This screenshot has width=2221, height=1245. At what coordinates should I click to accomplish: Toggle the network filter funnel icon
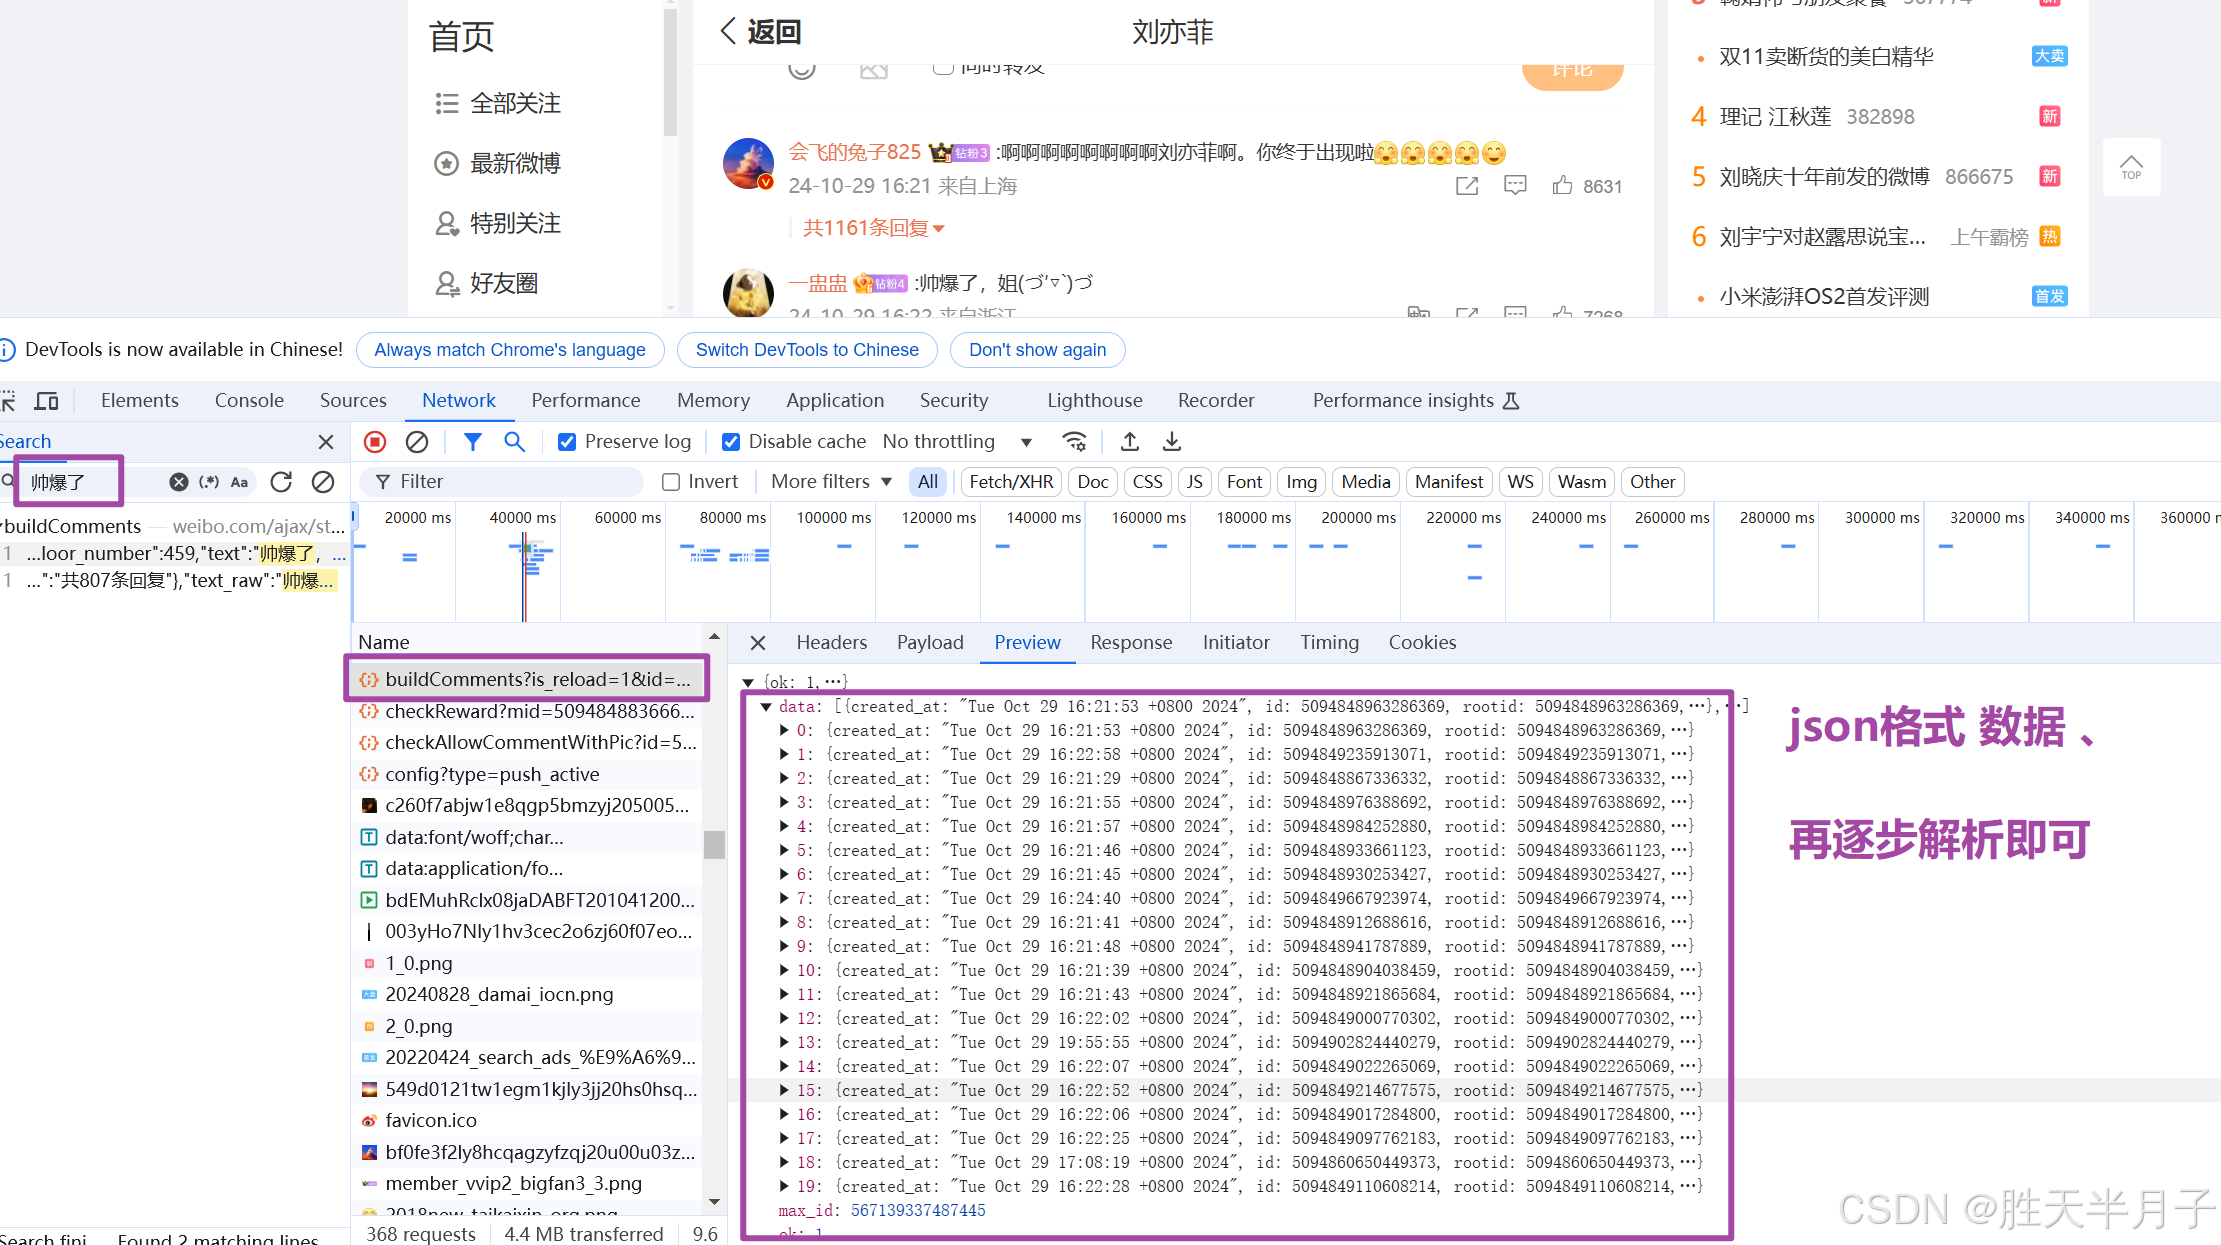click(x=473, y=442)
